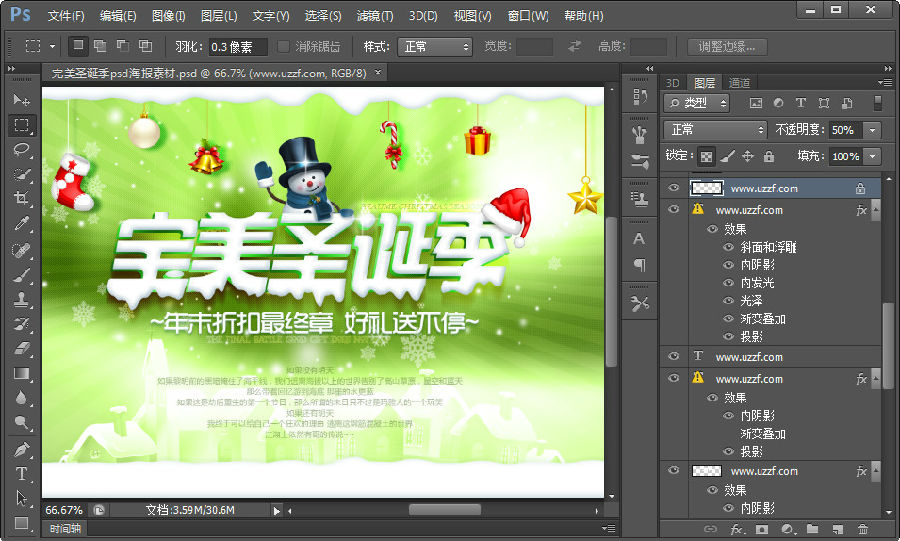The width and height of the screenshot is (900, 541).
Task: Open the status bar info arrow menu
Action: point(277,510)
